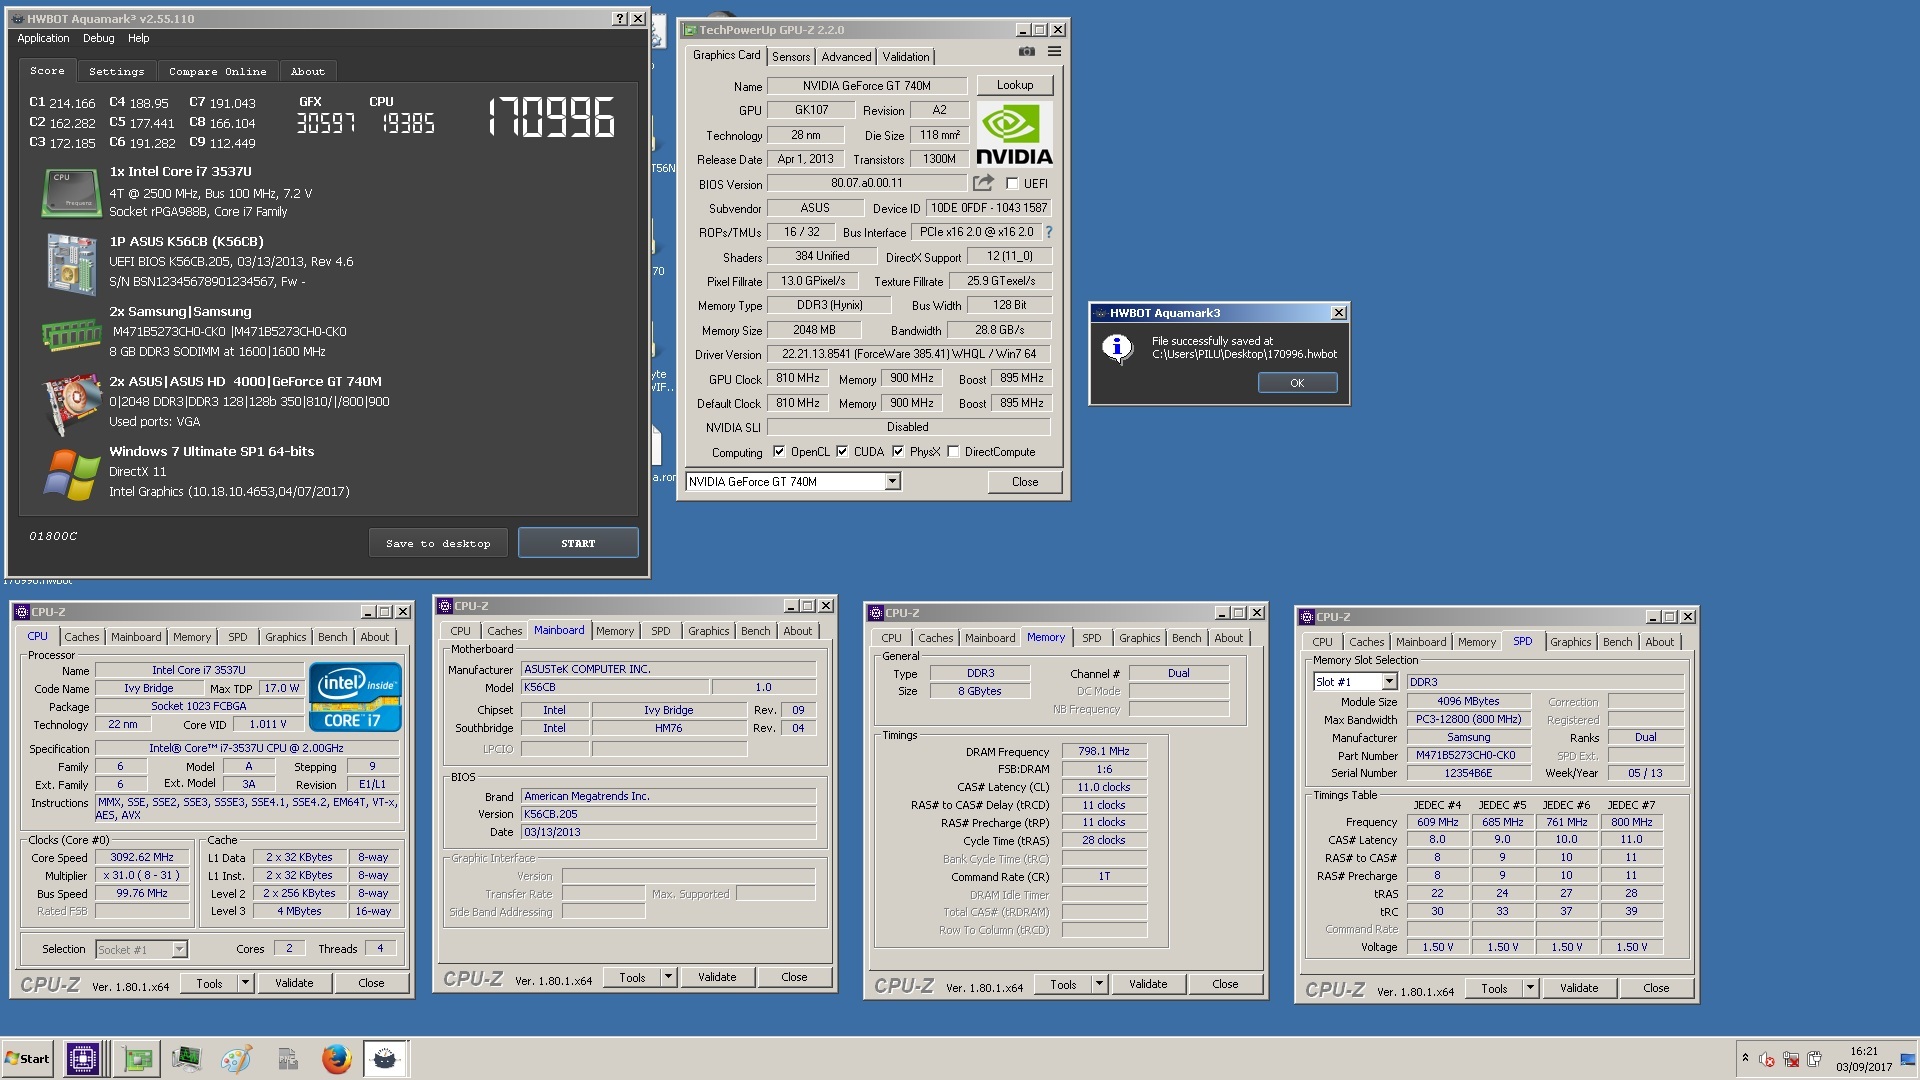Open the PNG file tool taskbar icon

(287, 1059)
